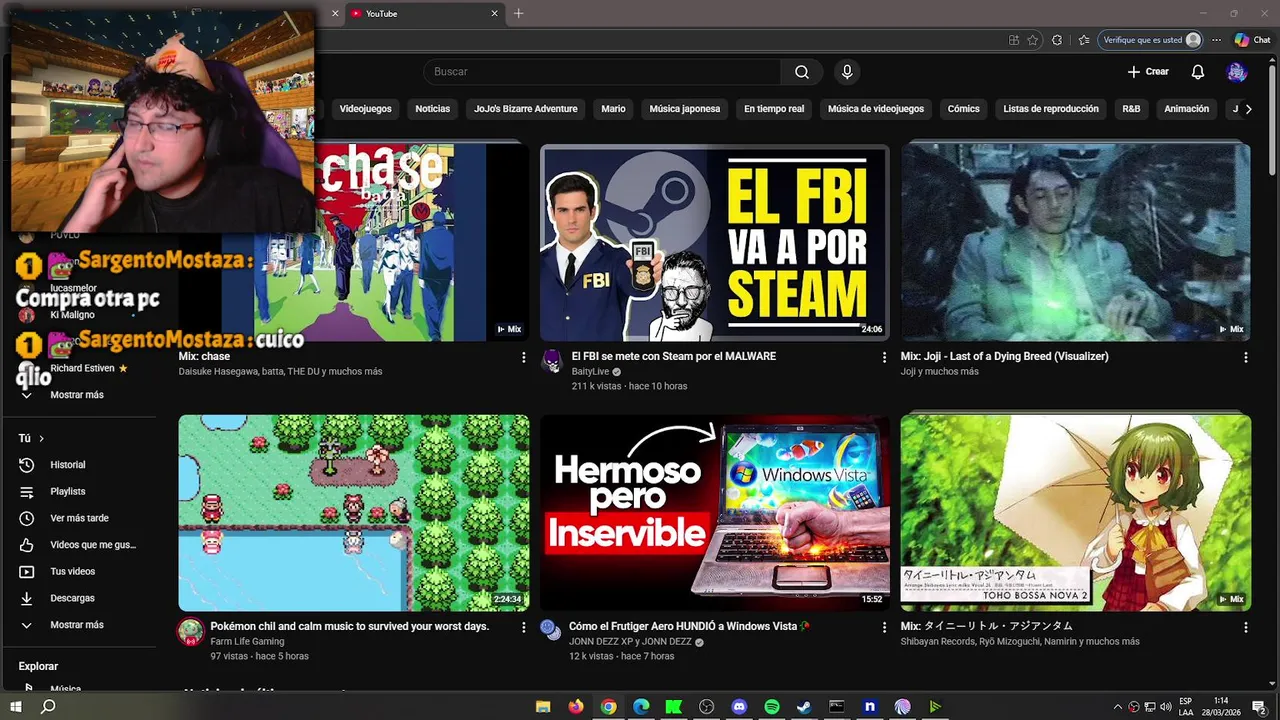This screenshot has width=1280, height=720.
Task: Open options menu for Mix: chase
Action: pos(523,357)
